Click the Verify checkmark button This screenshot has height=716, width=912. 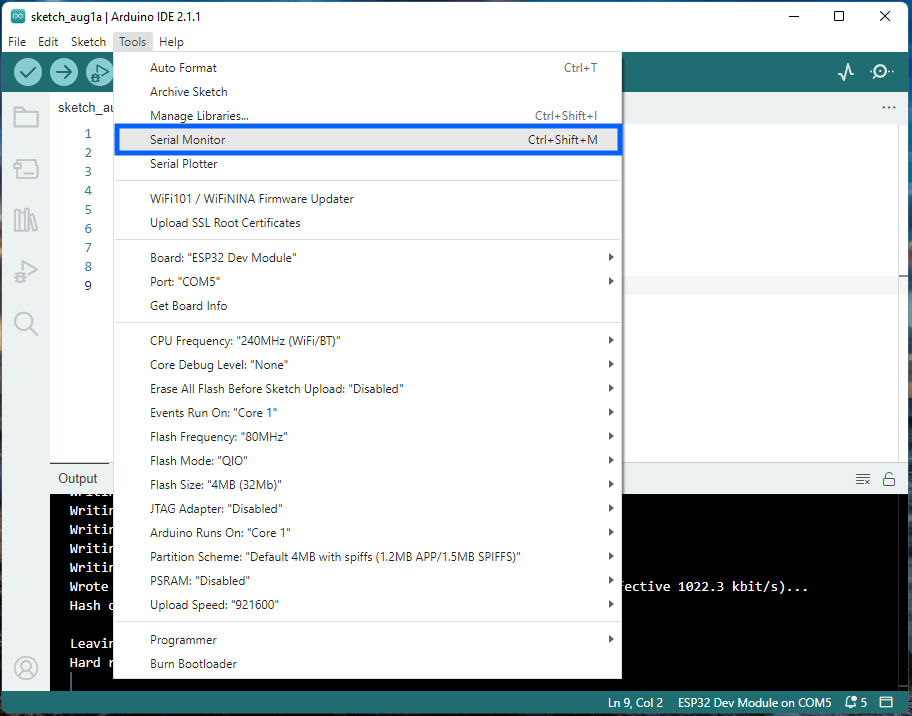(x=28, y=72)
